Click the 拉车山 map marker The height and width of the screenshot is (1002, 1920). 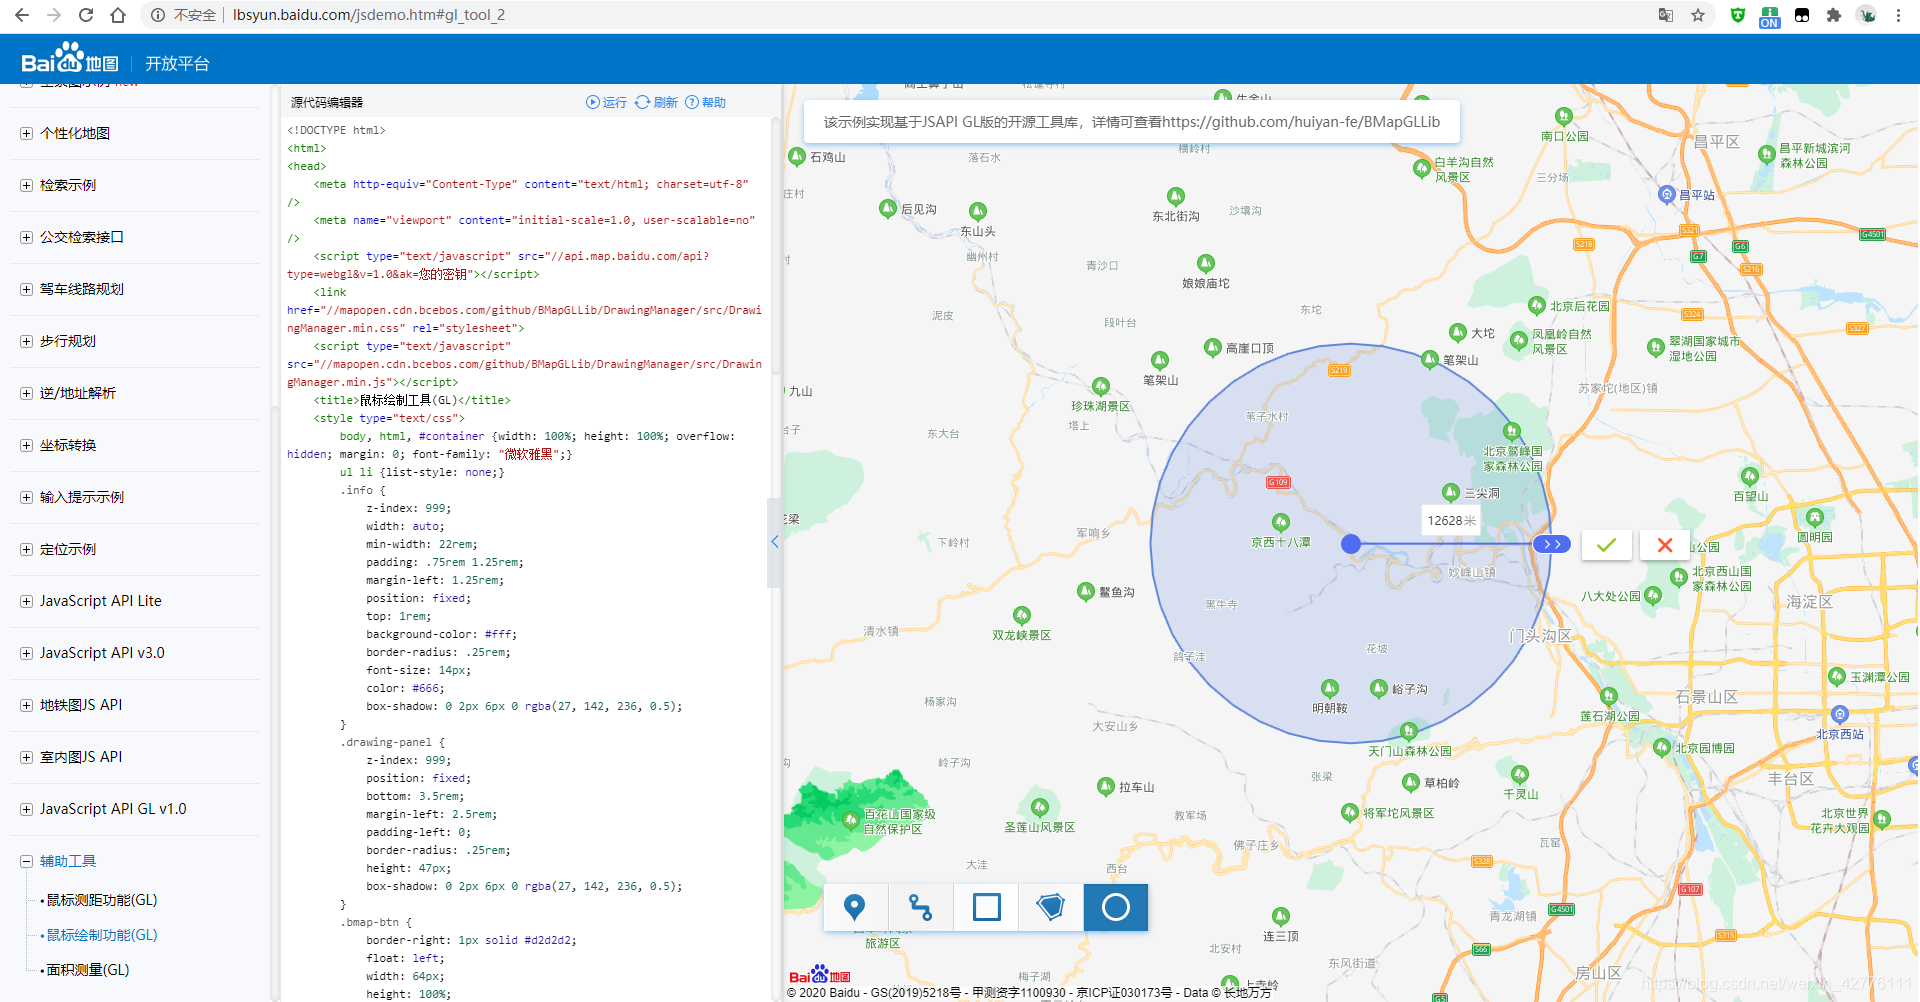click(1105, 786)
